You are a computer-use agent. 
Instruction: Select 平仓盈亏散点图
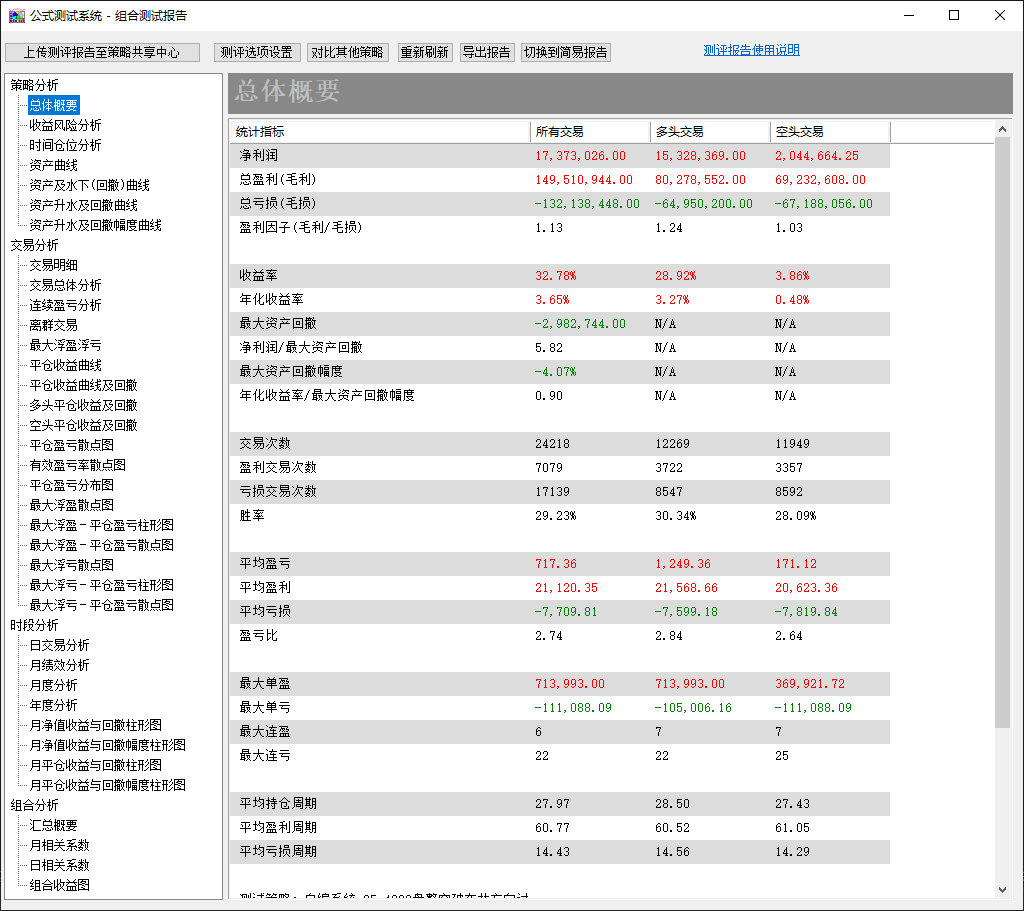72,445
